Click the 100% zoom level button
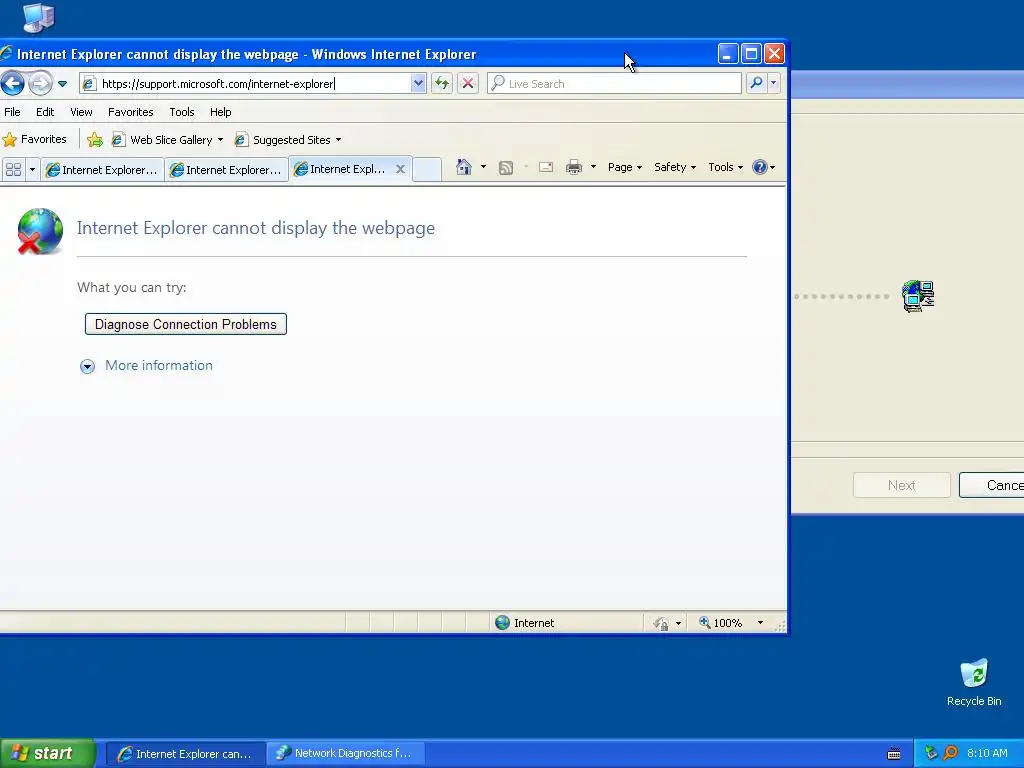Viewport: 1024px width, 768px height. (x=720, y=623)
